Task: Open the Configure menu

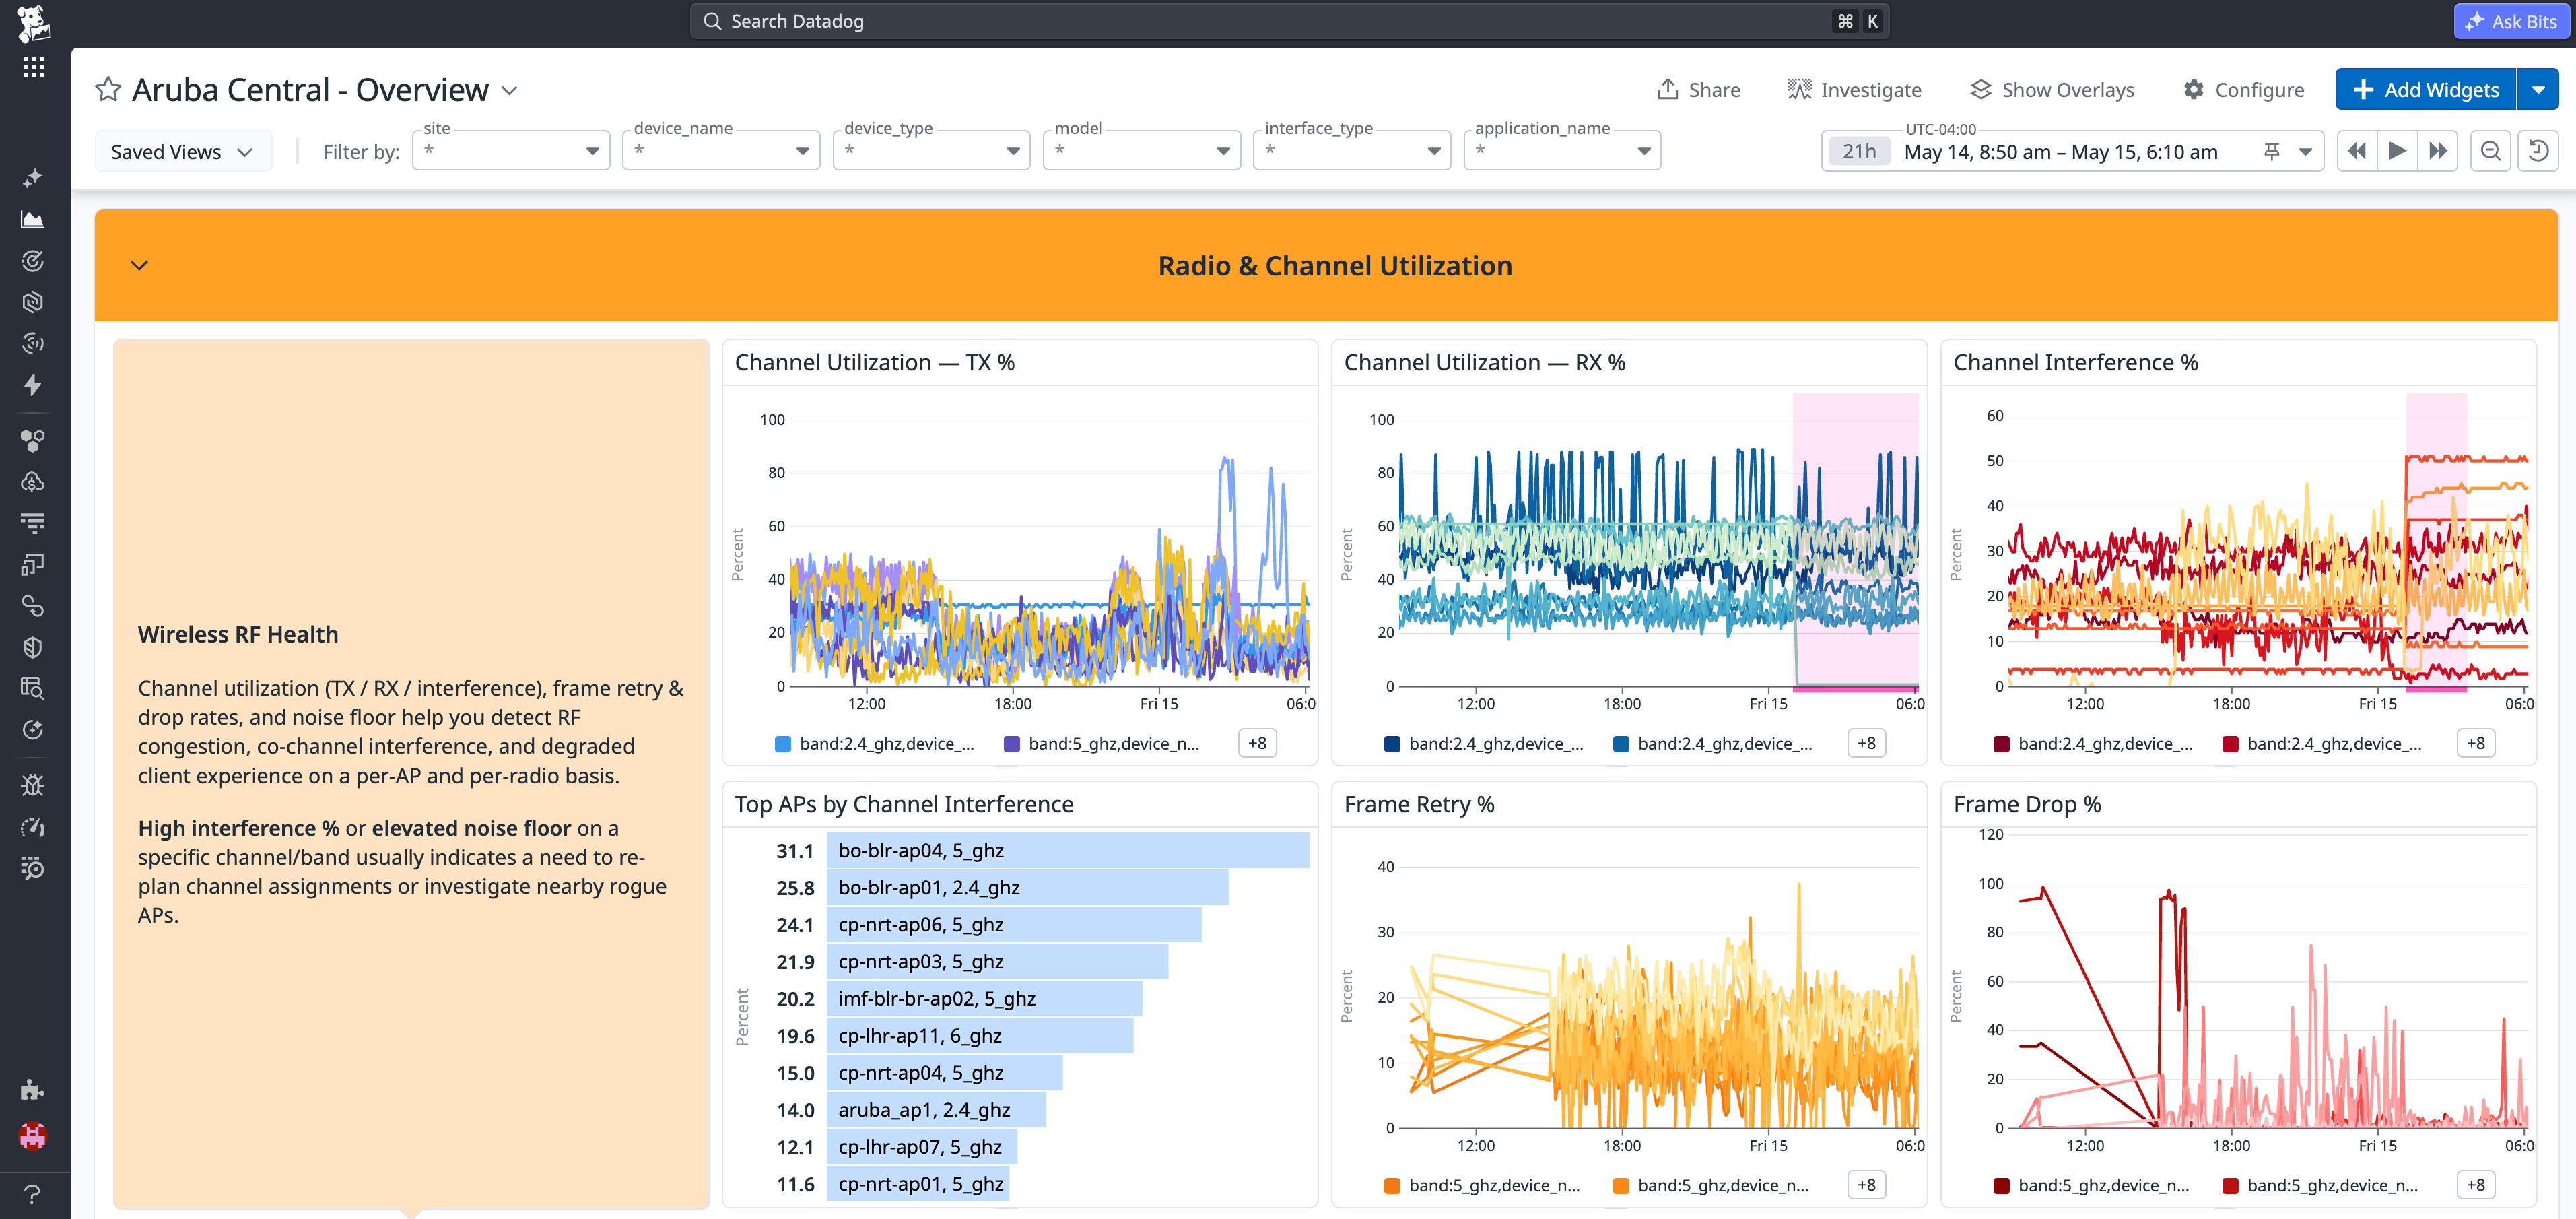Action: 2243,90
